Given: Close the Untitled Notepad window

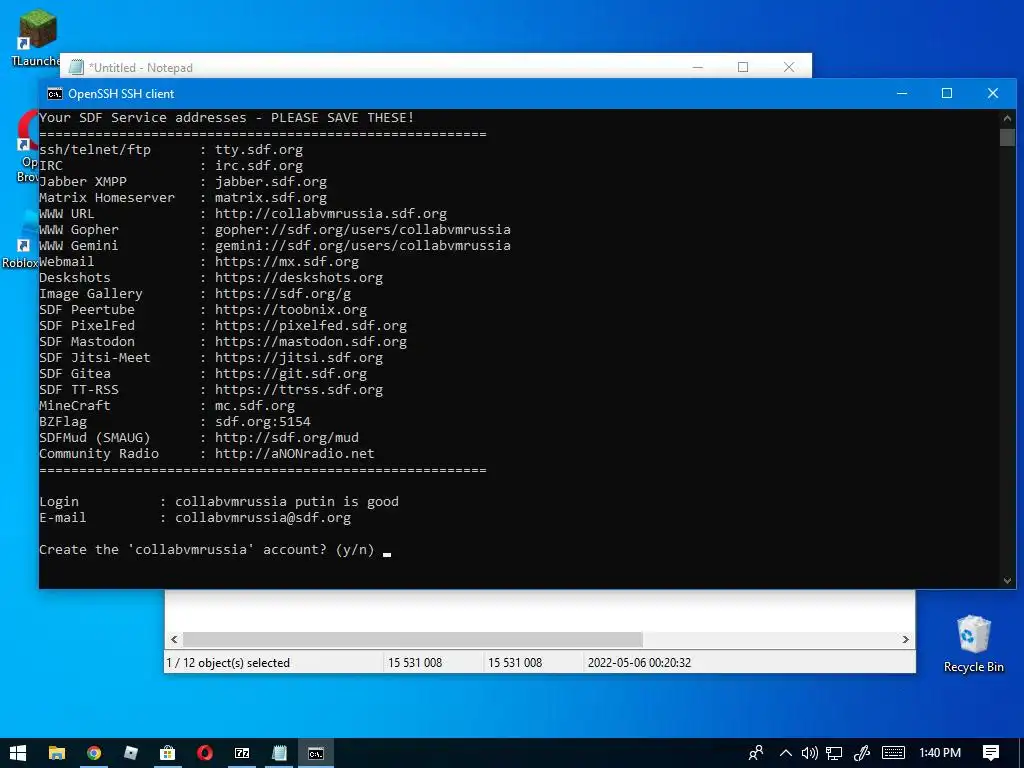Looking at the screenshot, I should (x=789, y=67).
